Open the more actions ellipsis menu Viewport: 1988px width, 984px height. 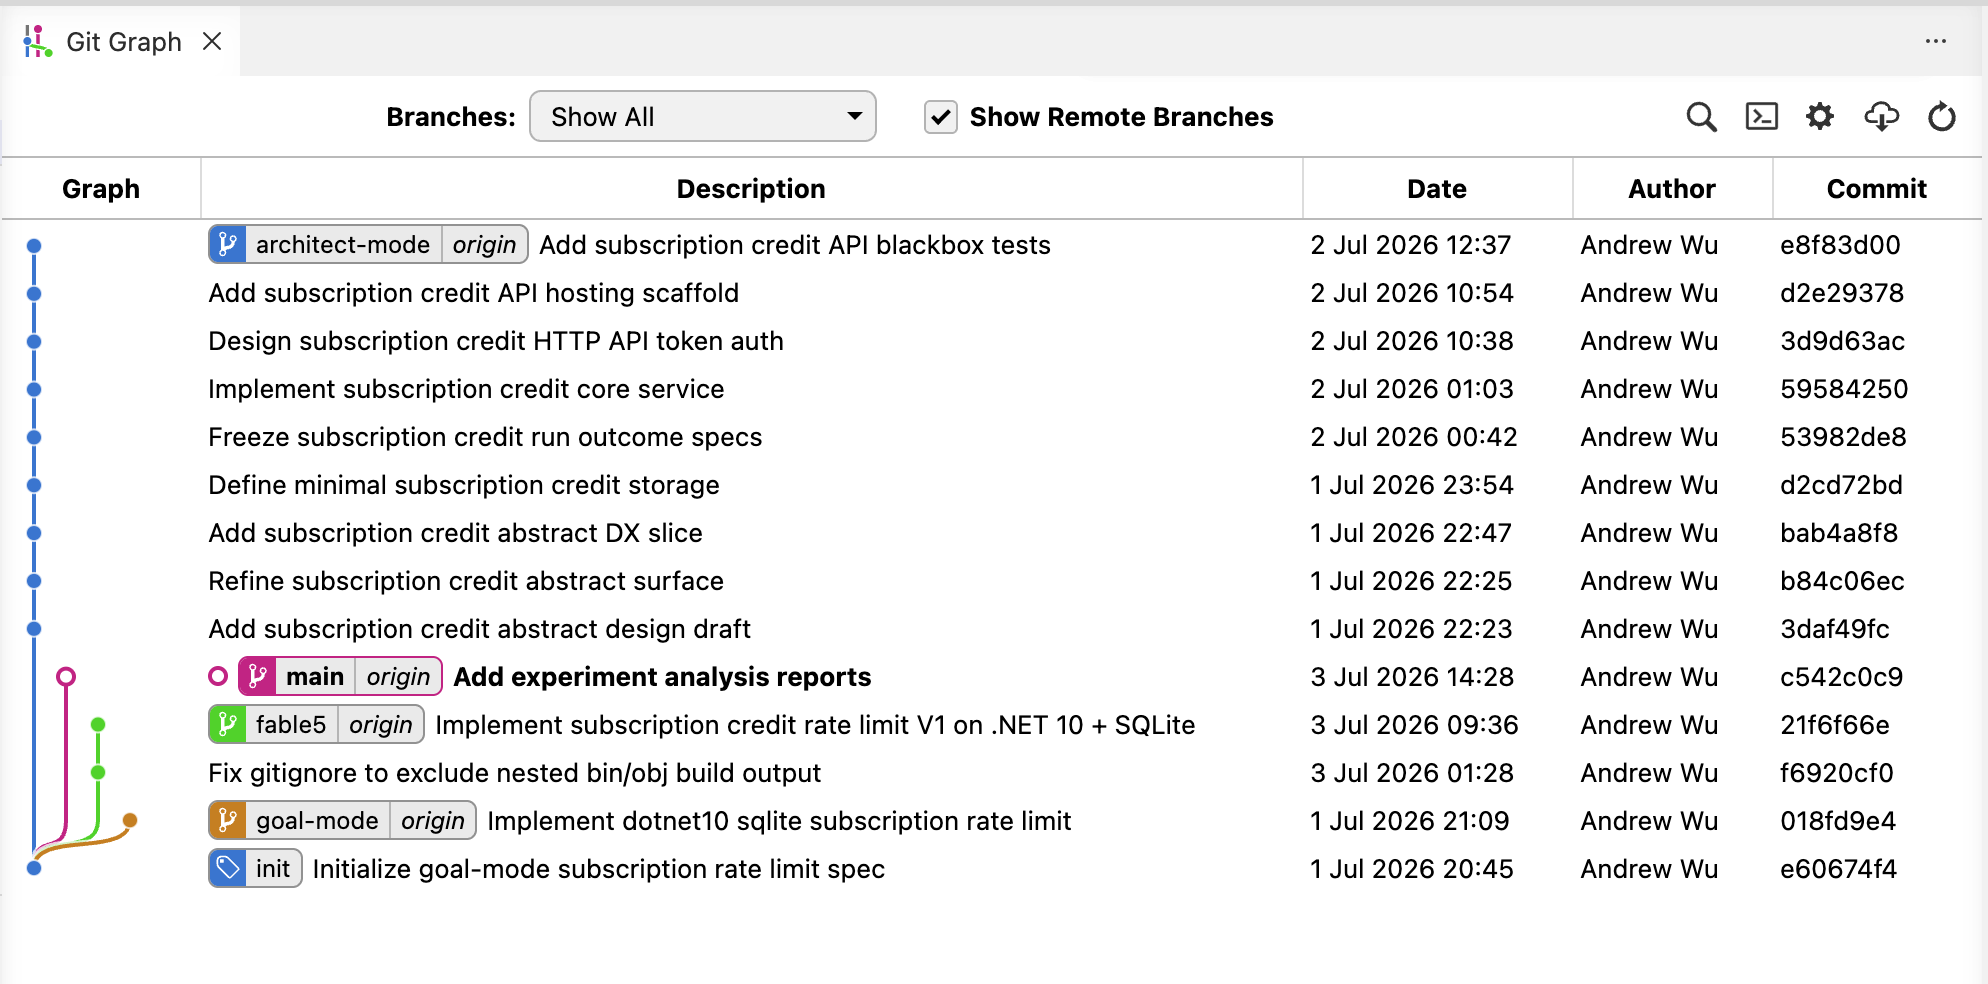coord(1936,41)
